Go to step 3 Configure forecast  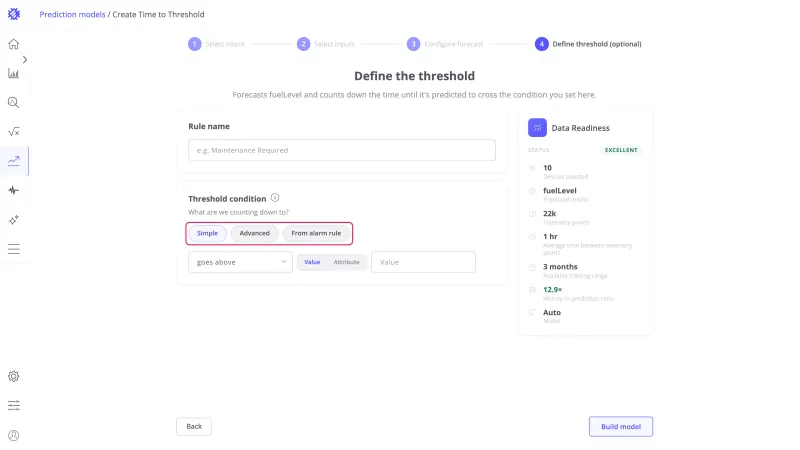click(x=445, y=44)
